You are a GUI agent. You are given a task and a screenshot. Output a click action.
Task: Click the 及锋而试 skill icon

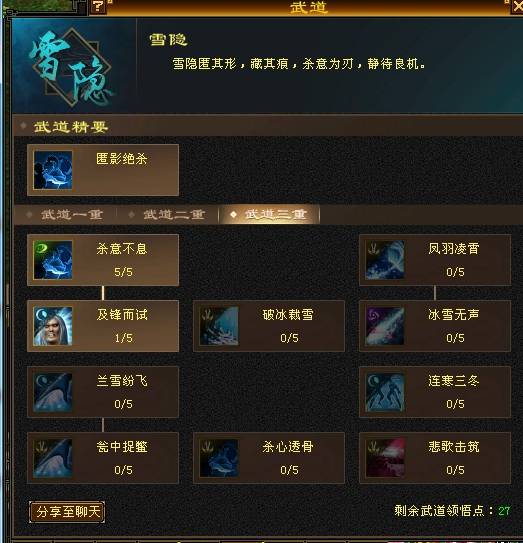(x=53, y=326)
